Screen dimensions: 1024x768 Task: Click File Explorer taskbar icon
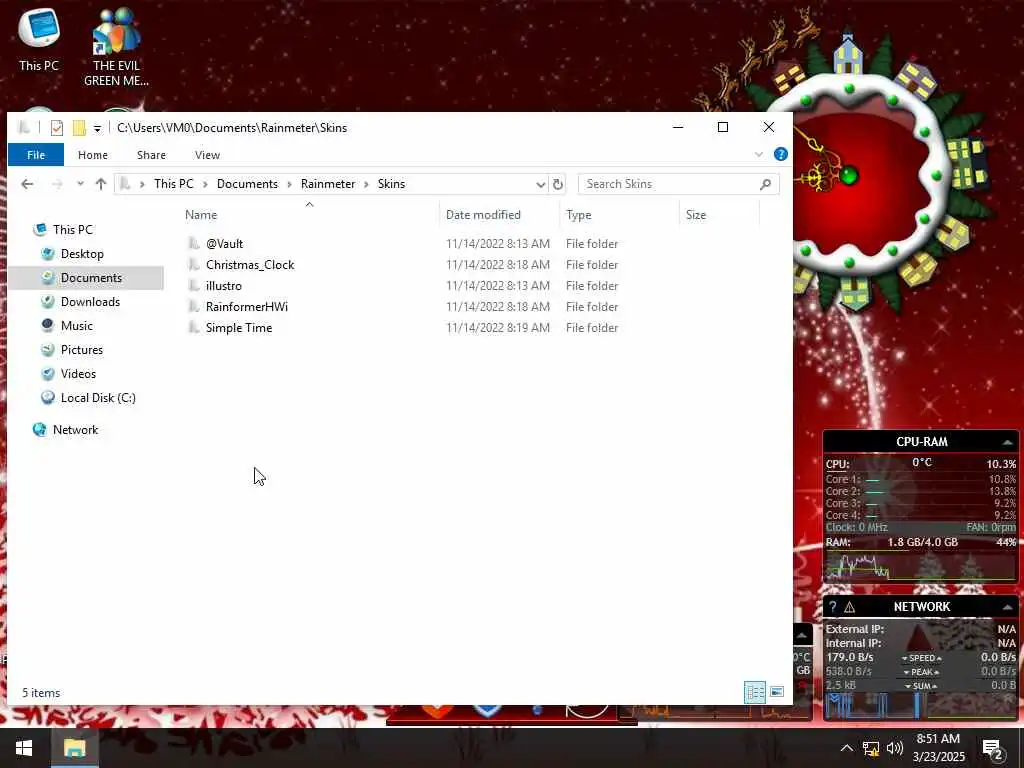point(74,748)
